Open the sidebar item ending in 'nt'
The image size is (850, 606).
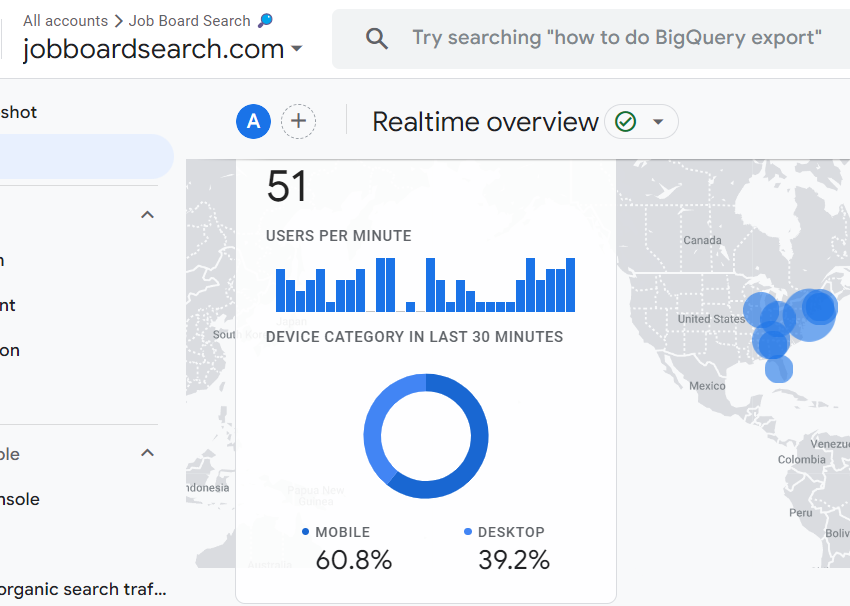coord(8,305)
